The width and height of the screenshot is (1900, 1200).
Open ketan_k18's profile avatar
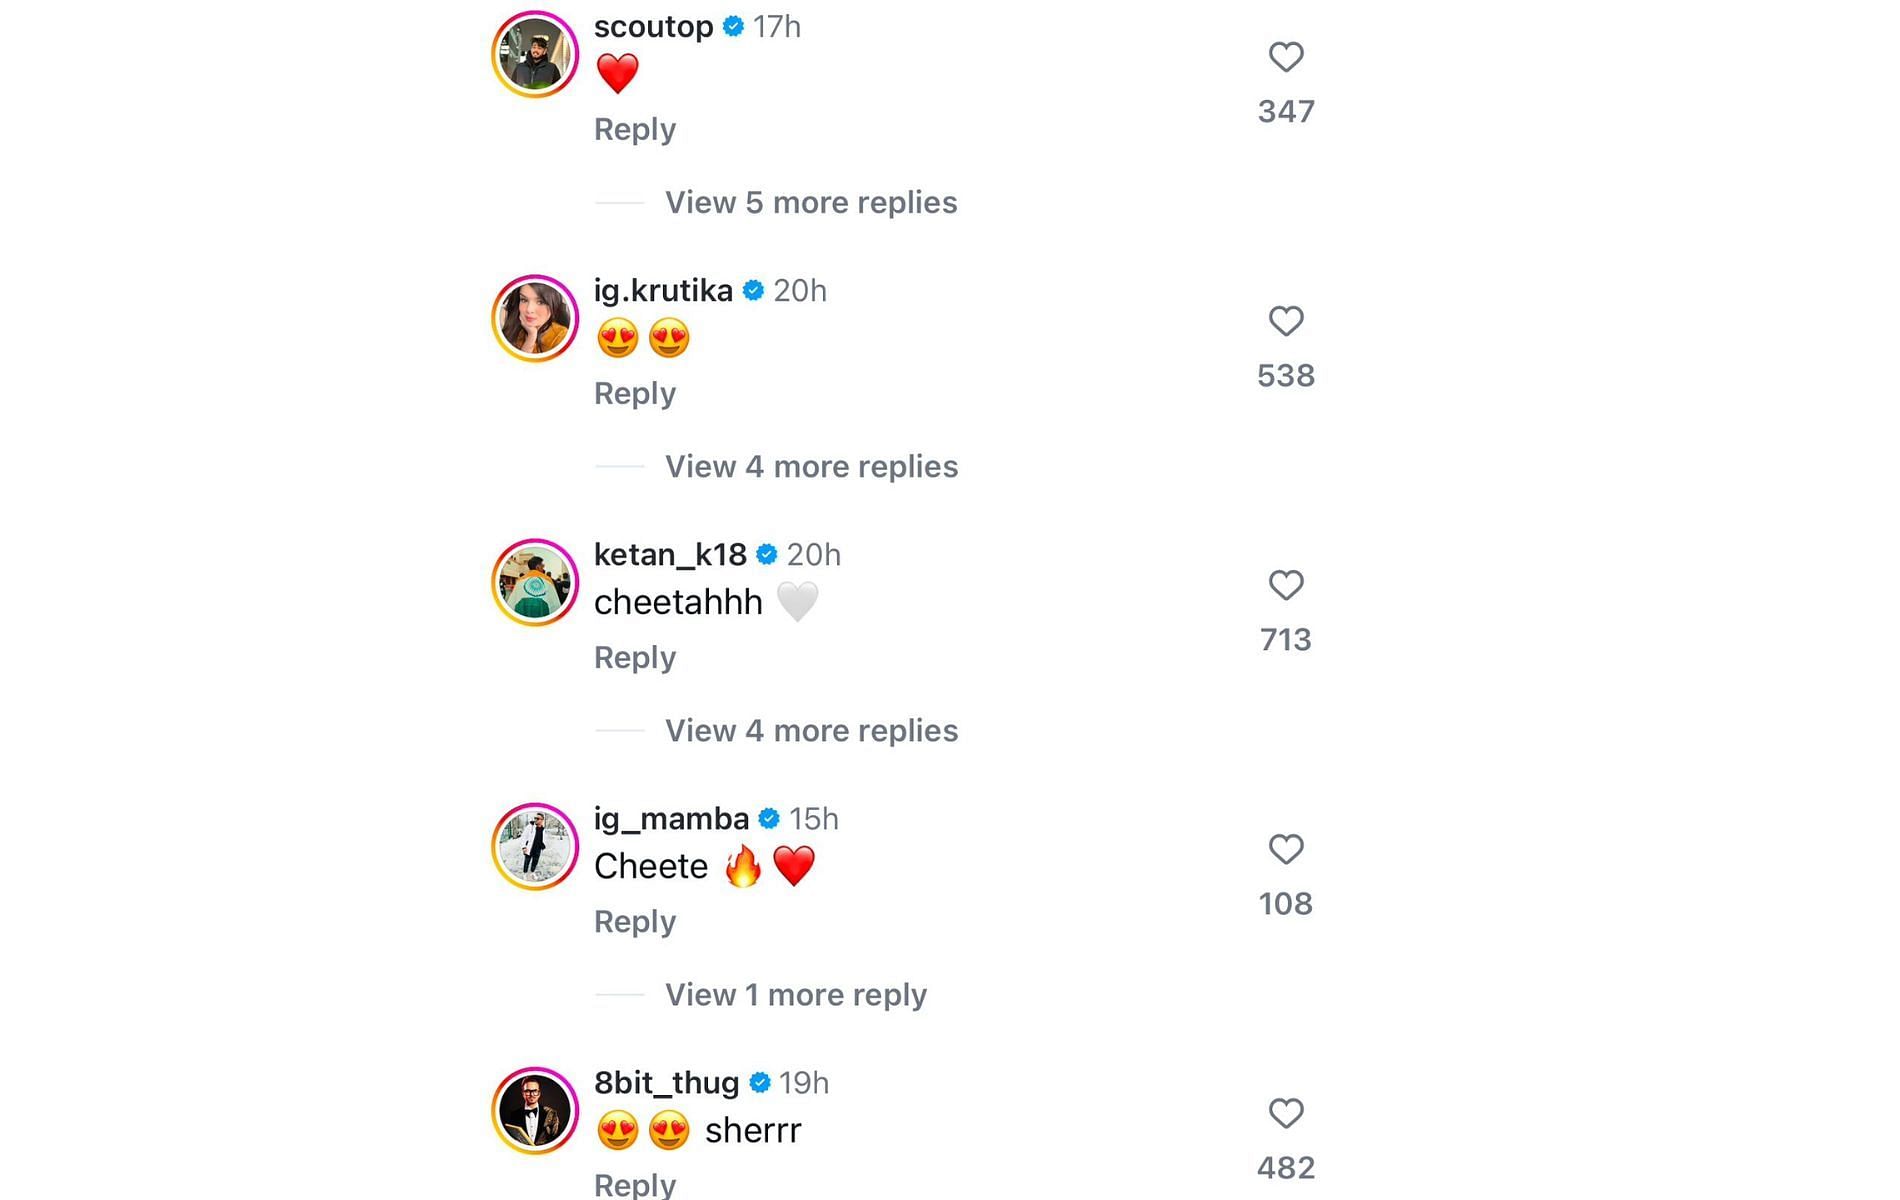pyautogui.click(x=535, y=582)
